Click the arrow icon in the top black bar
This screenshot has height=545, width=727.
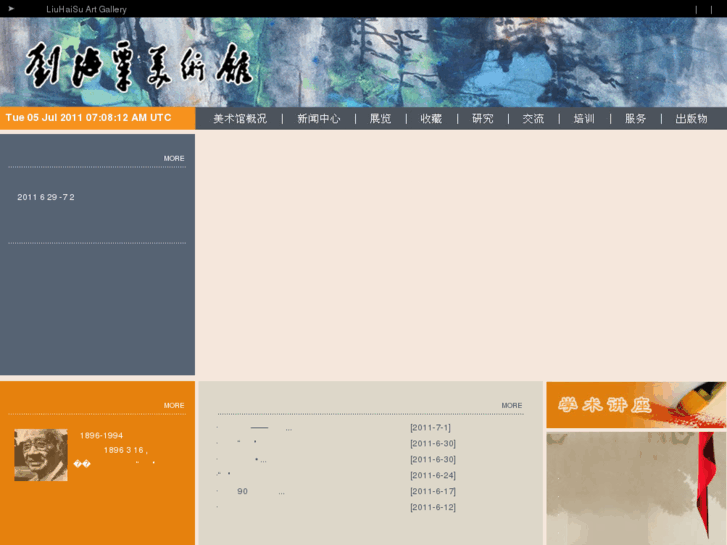pyautogui.click(x=11, y=8)
